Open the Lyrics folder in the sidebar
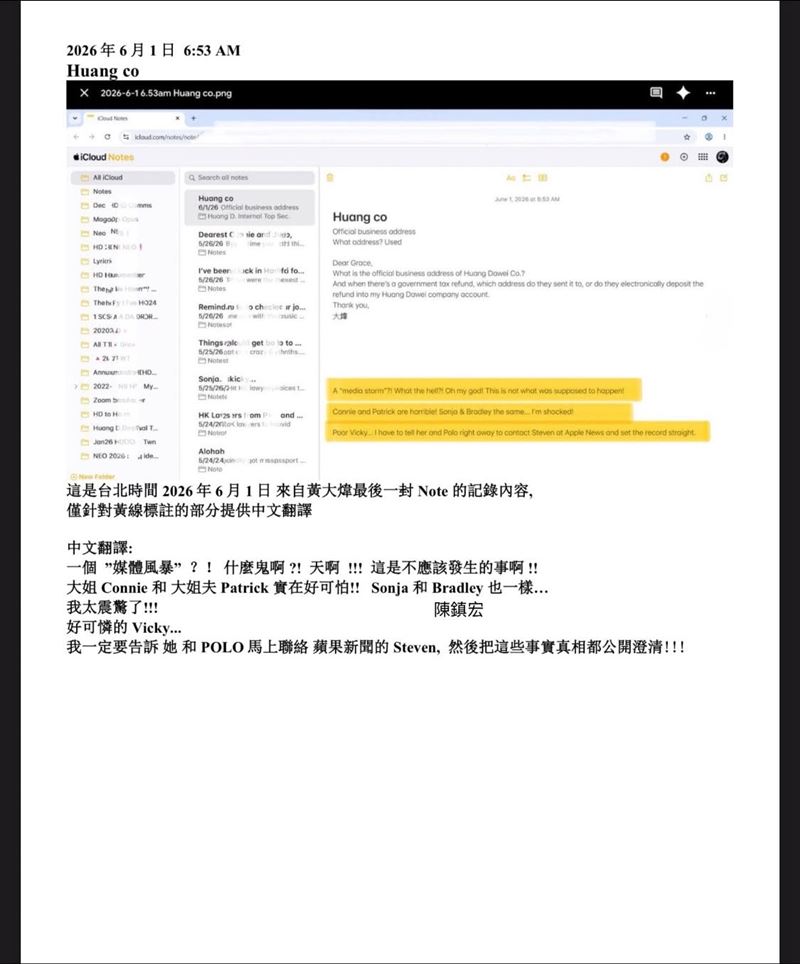 [123, 261]
